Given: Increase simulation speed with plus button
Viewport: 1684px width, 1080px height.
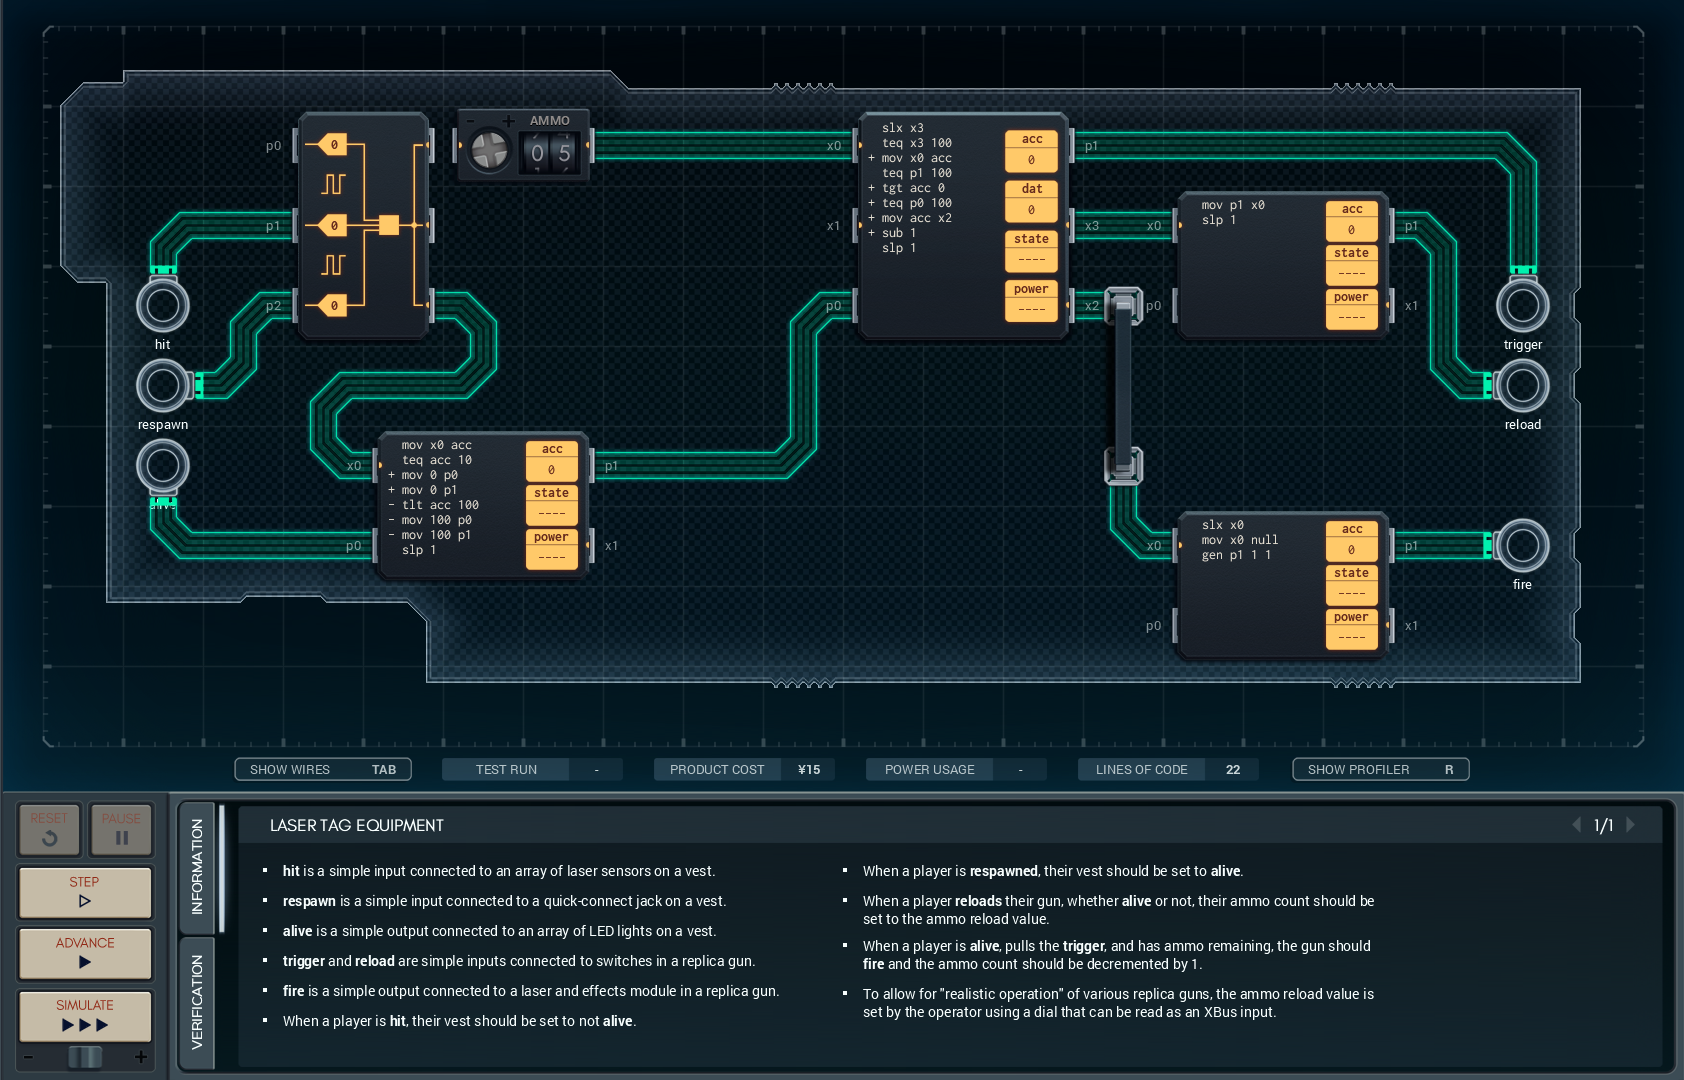Looking at the screenshot, I should tap(141, 1057).
